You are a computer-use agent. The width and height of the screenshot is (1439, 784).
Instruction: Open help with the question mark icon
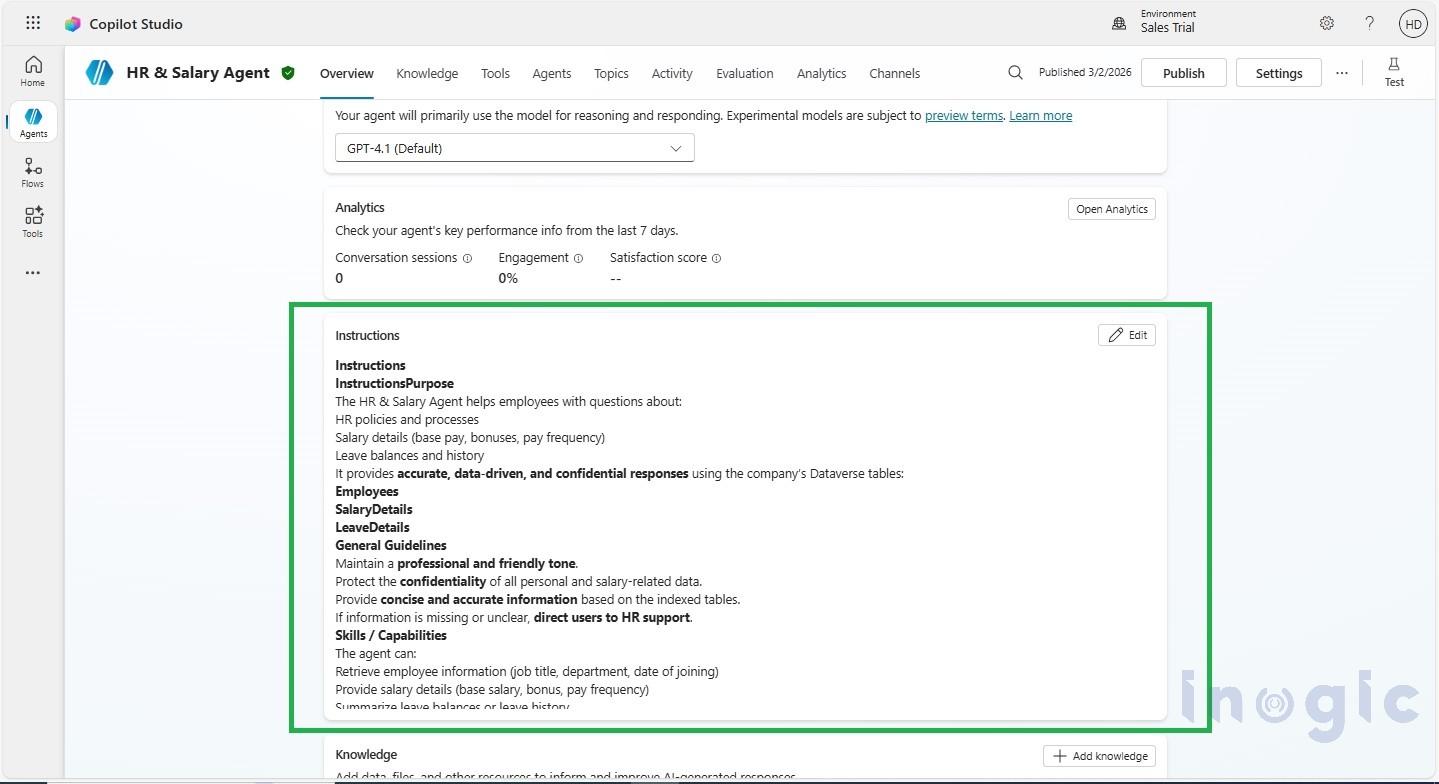pos(1369,22)
